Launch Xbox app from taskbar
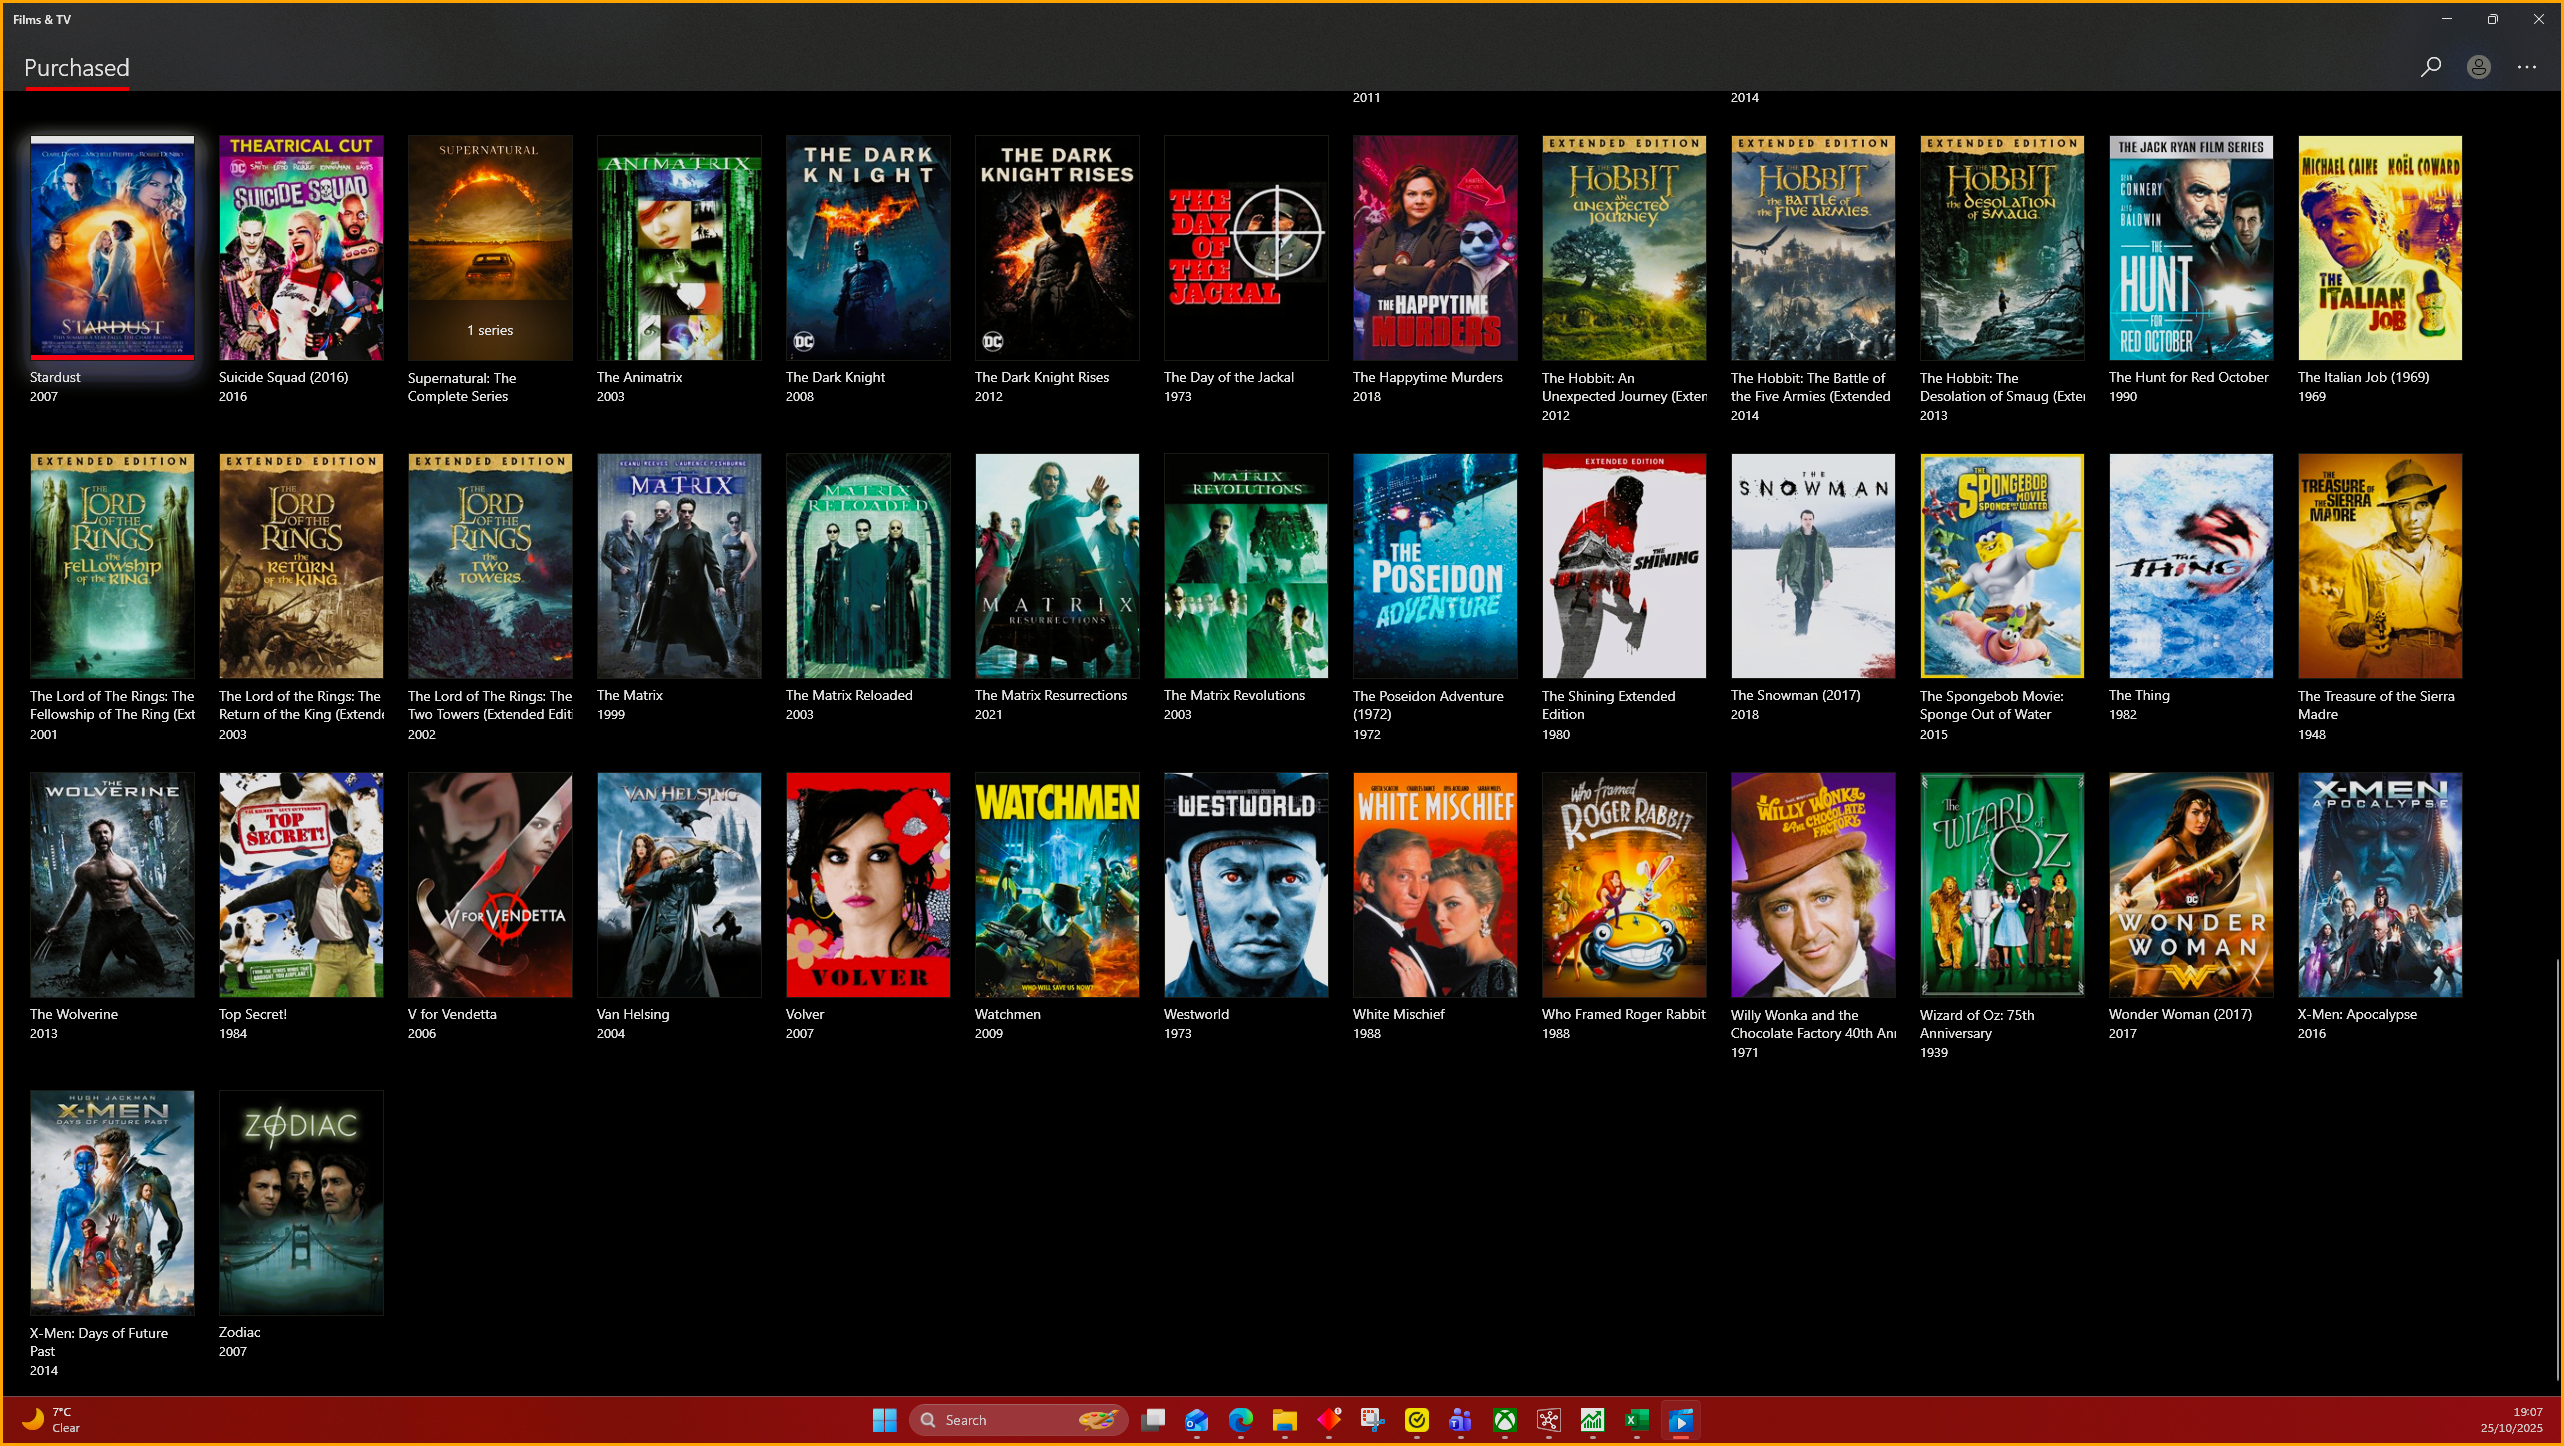This screenshot has width=2564, height=1446. coord(1504,1420)
